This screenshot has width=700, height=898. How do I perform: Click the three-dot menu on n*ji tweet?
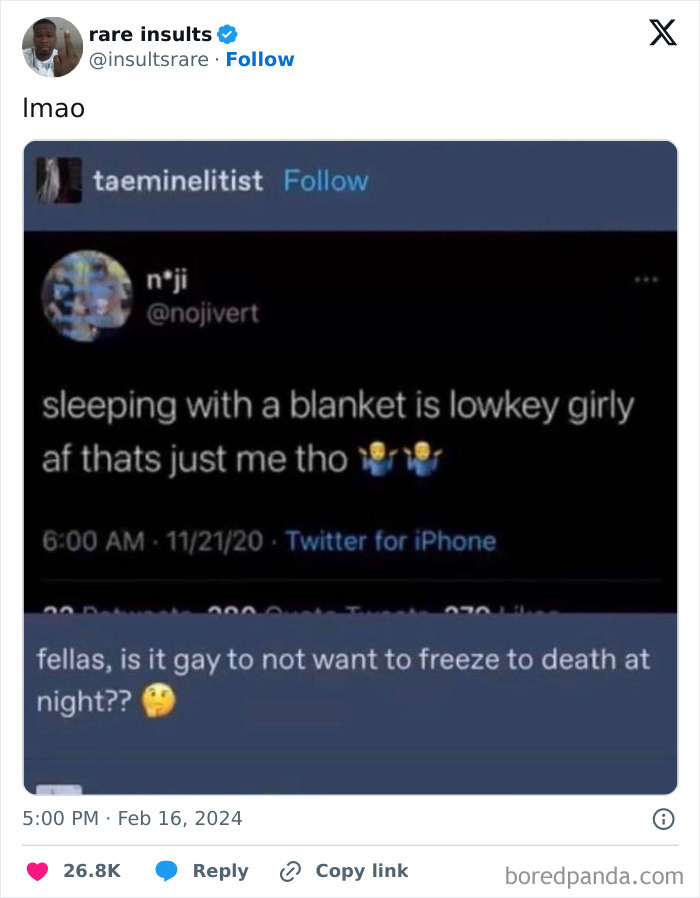pyautogui.click(x=646, y=279)
